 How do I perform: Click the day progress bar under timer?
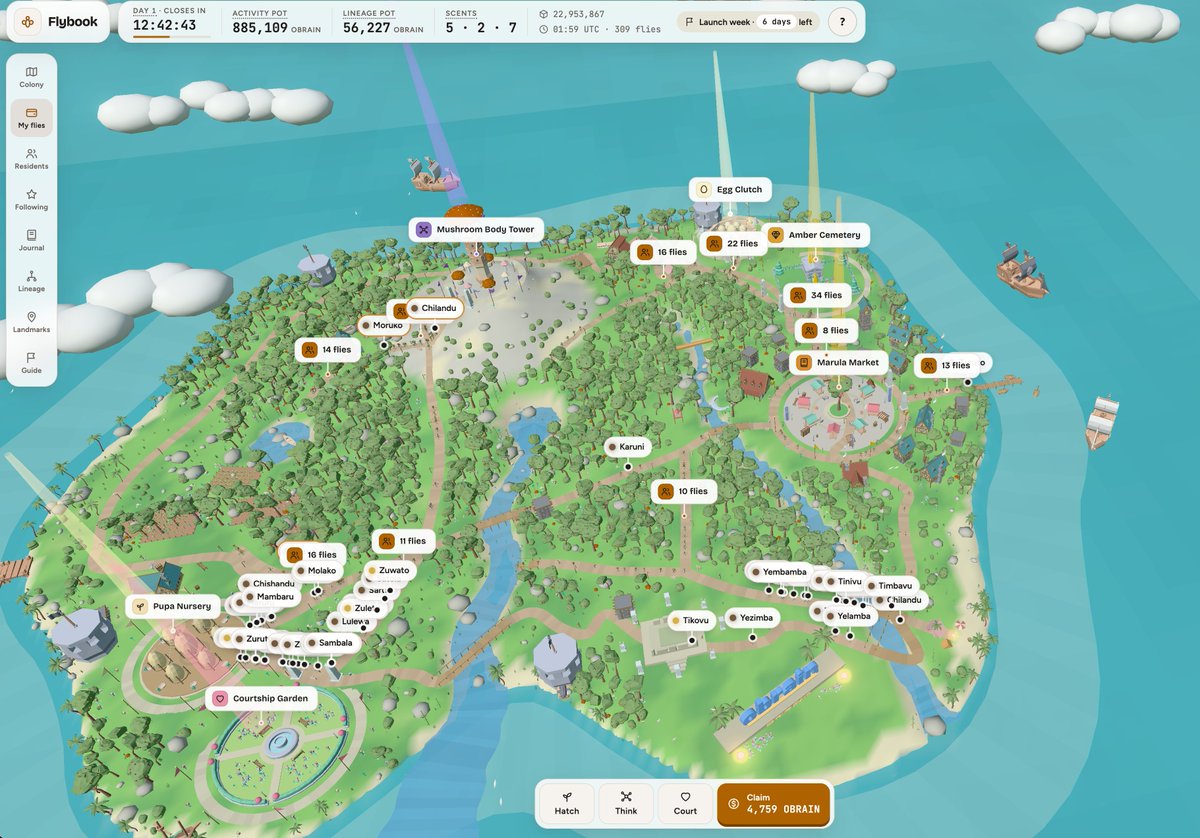(x=172, y=37)
